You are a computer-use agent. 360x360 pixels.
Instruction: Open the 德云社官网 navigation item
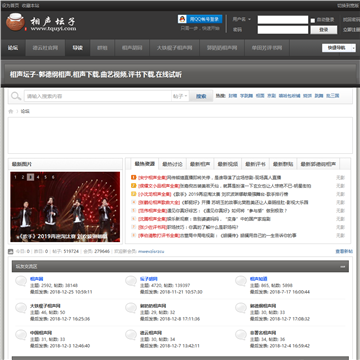pos(45,48)
